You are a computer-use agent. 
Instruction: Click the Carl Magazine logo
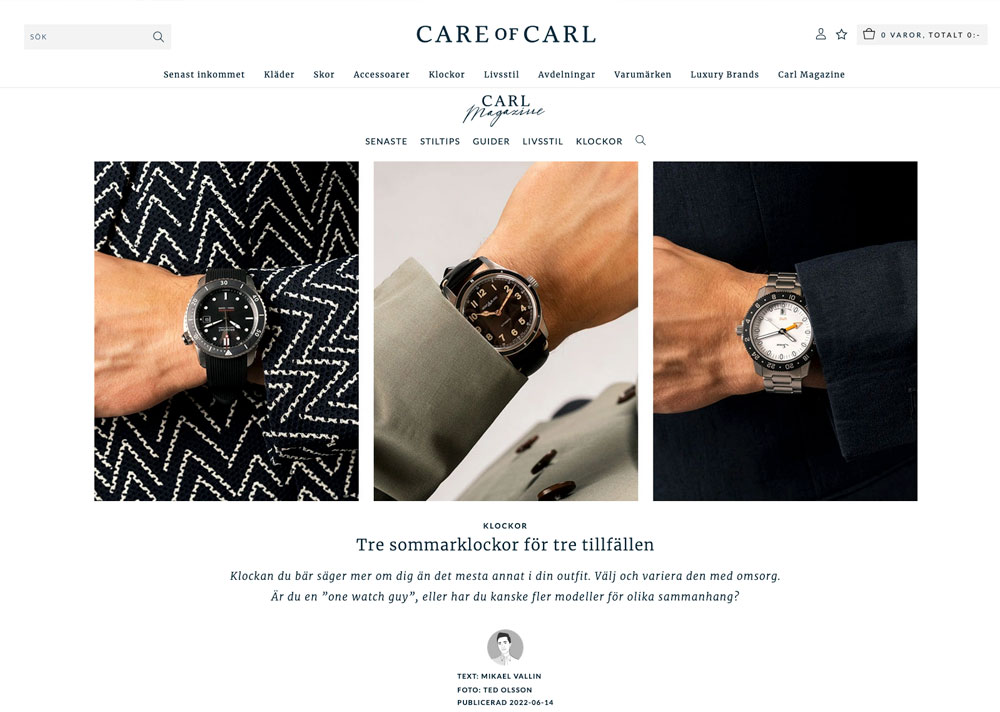(504, 109)
